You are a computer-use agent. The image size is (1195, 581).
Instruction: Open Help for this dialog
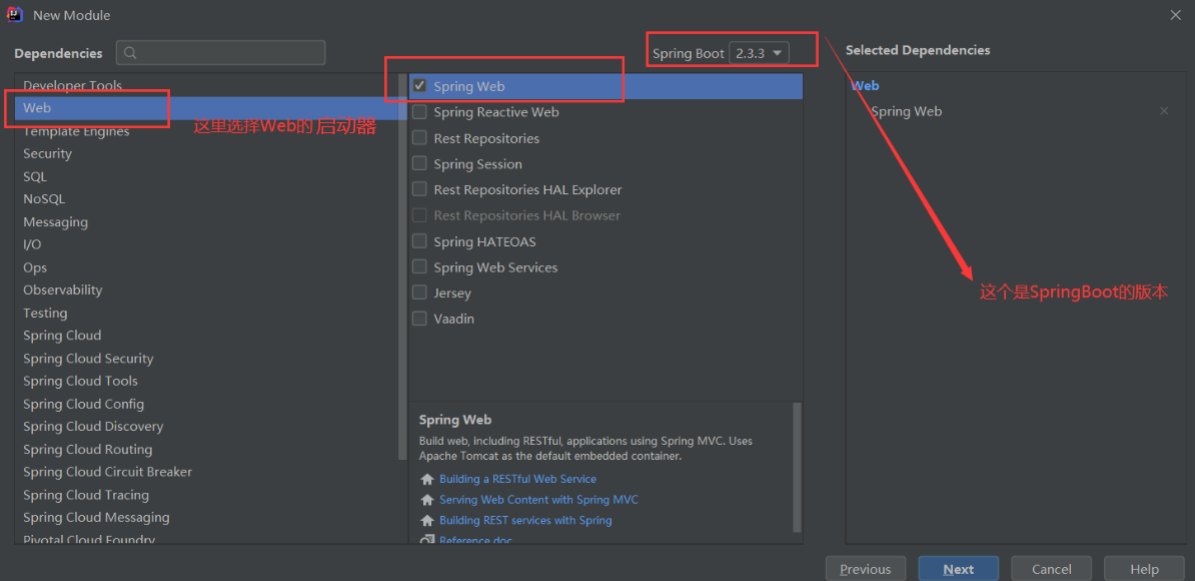pos(1144,569)
